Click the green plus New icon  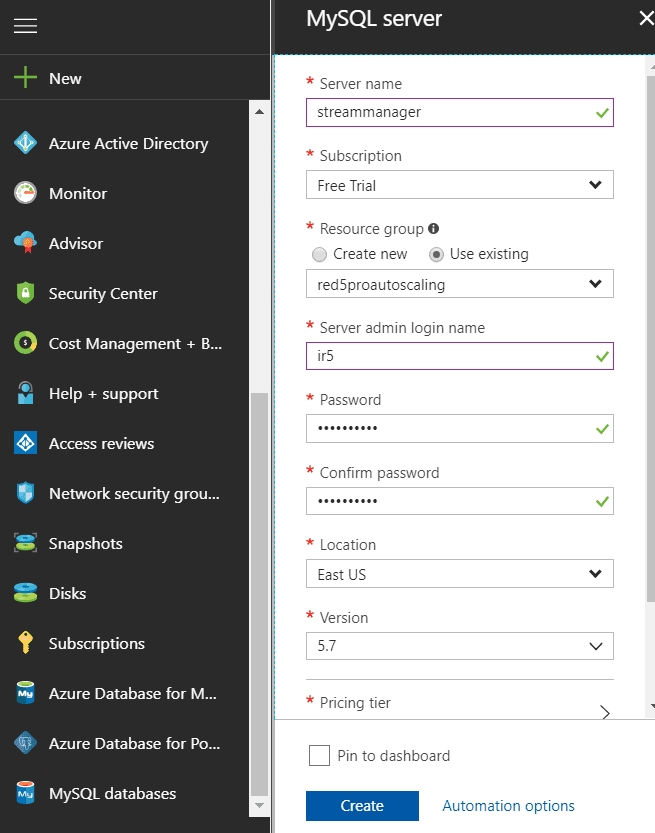pyautogui.click(x=25, y=78)
